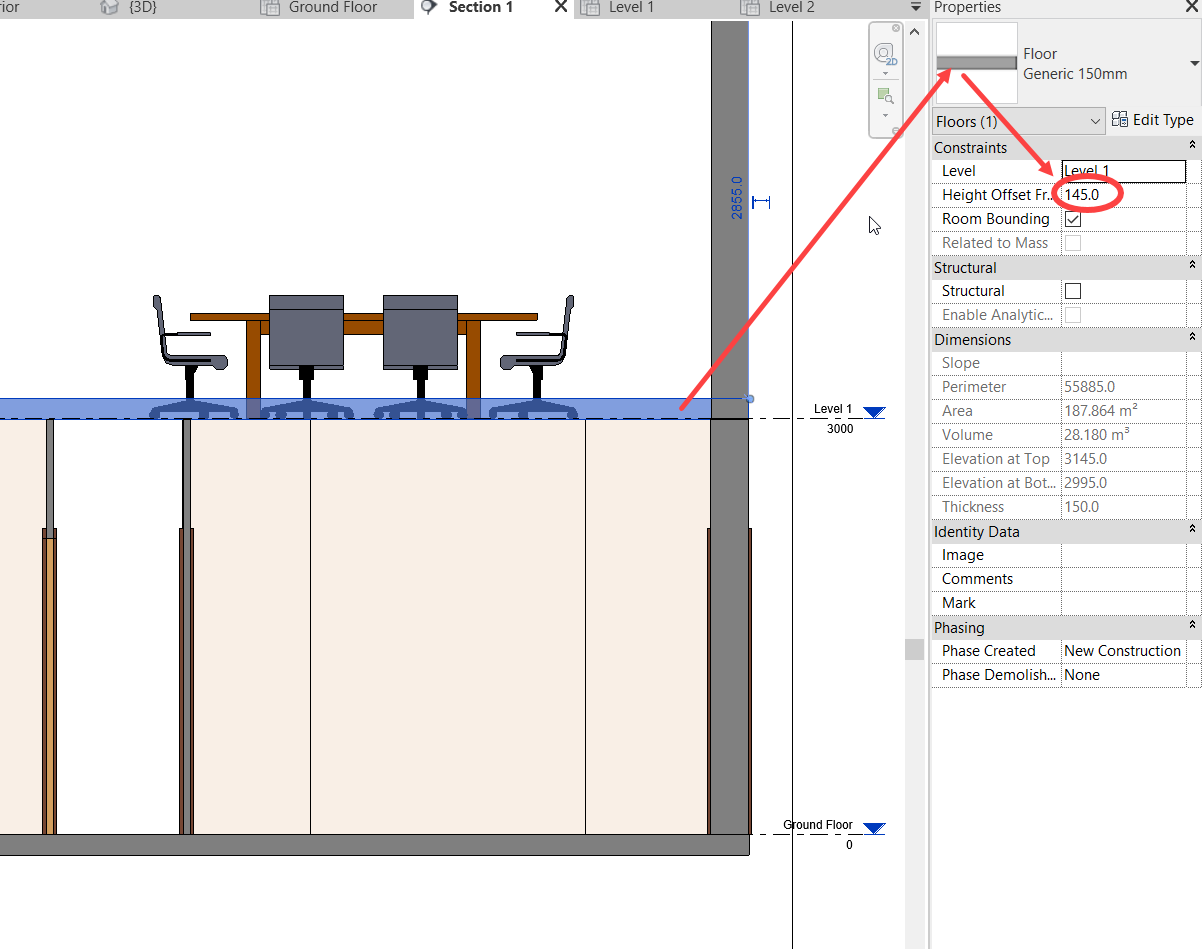Collapse the Identity Data section

pyautogui.click(x=1192, y=531)
